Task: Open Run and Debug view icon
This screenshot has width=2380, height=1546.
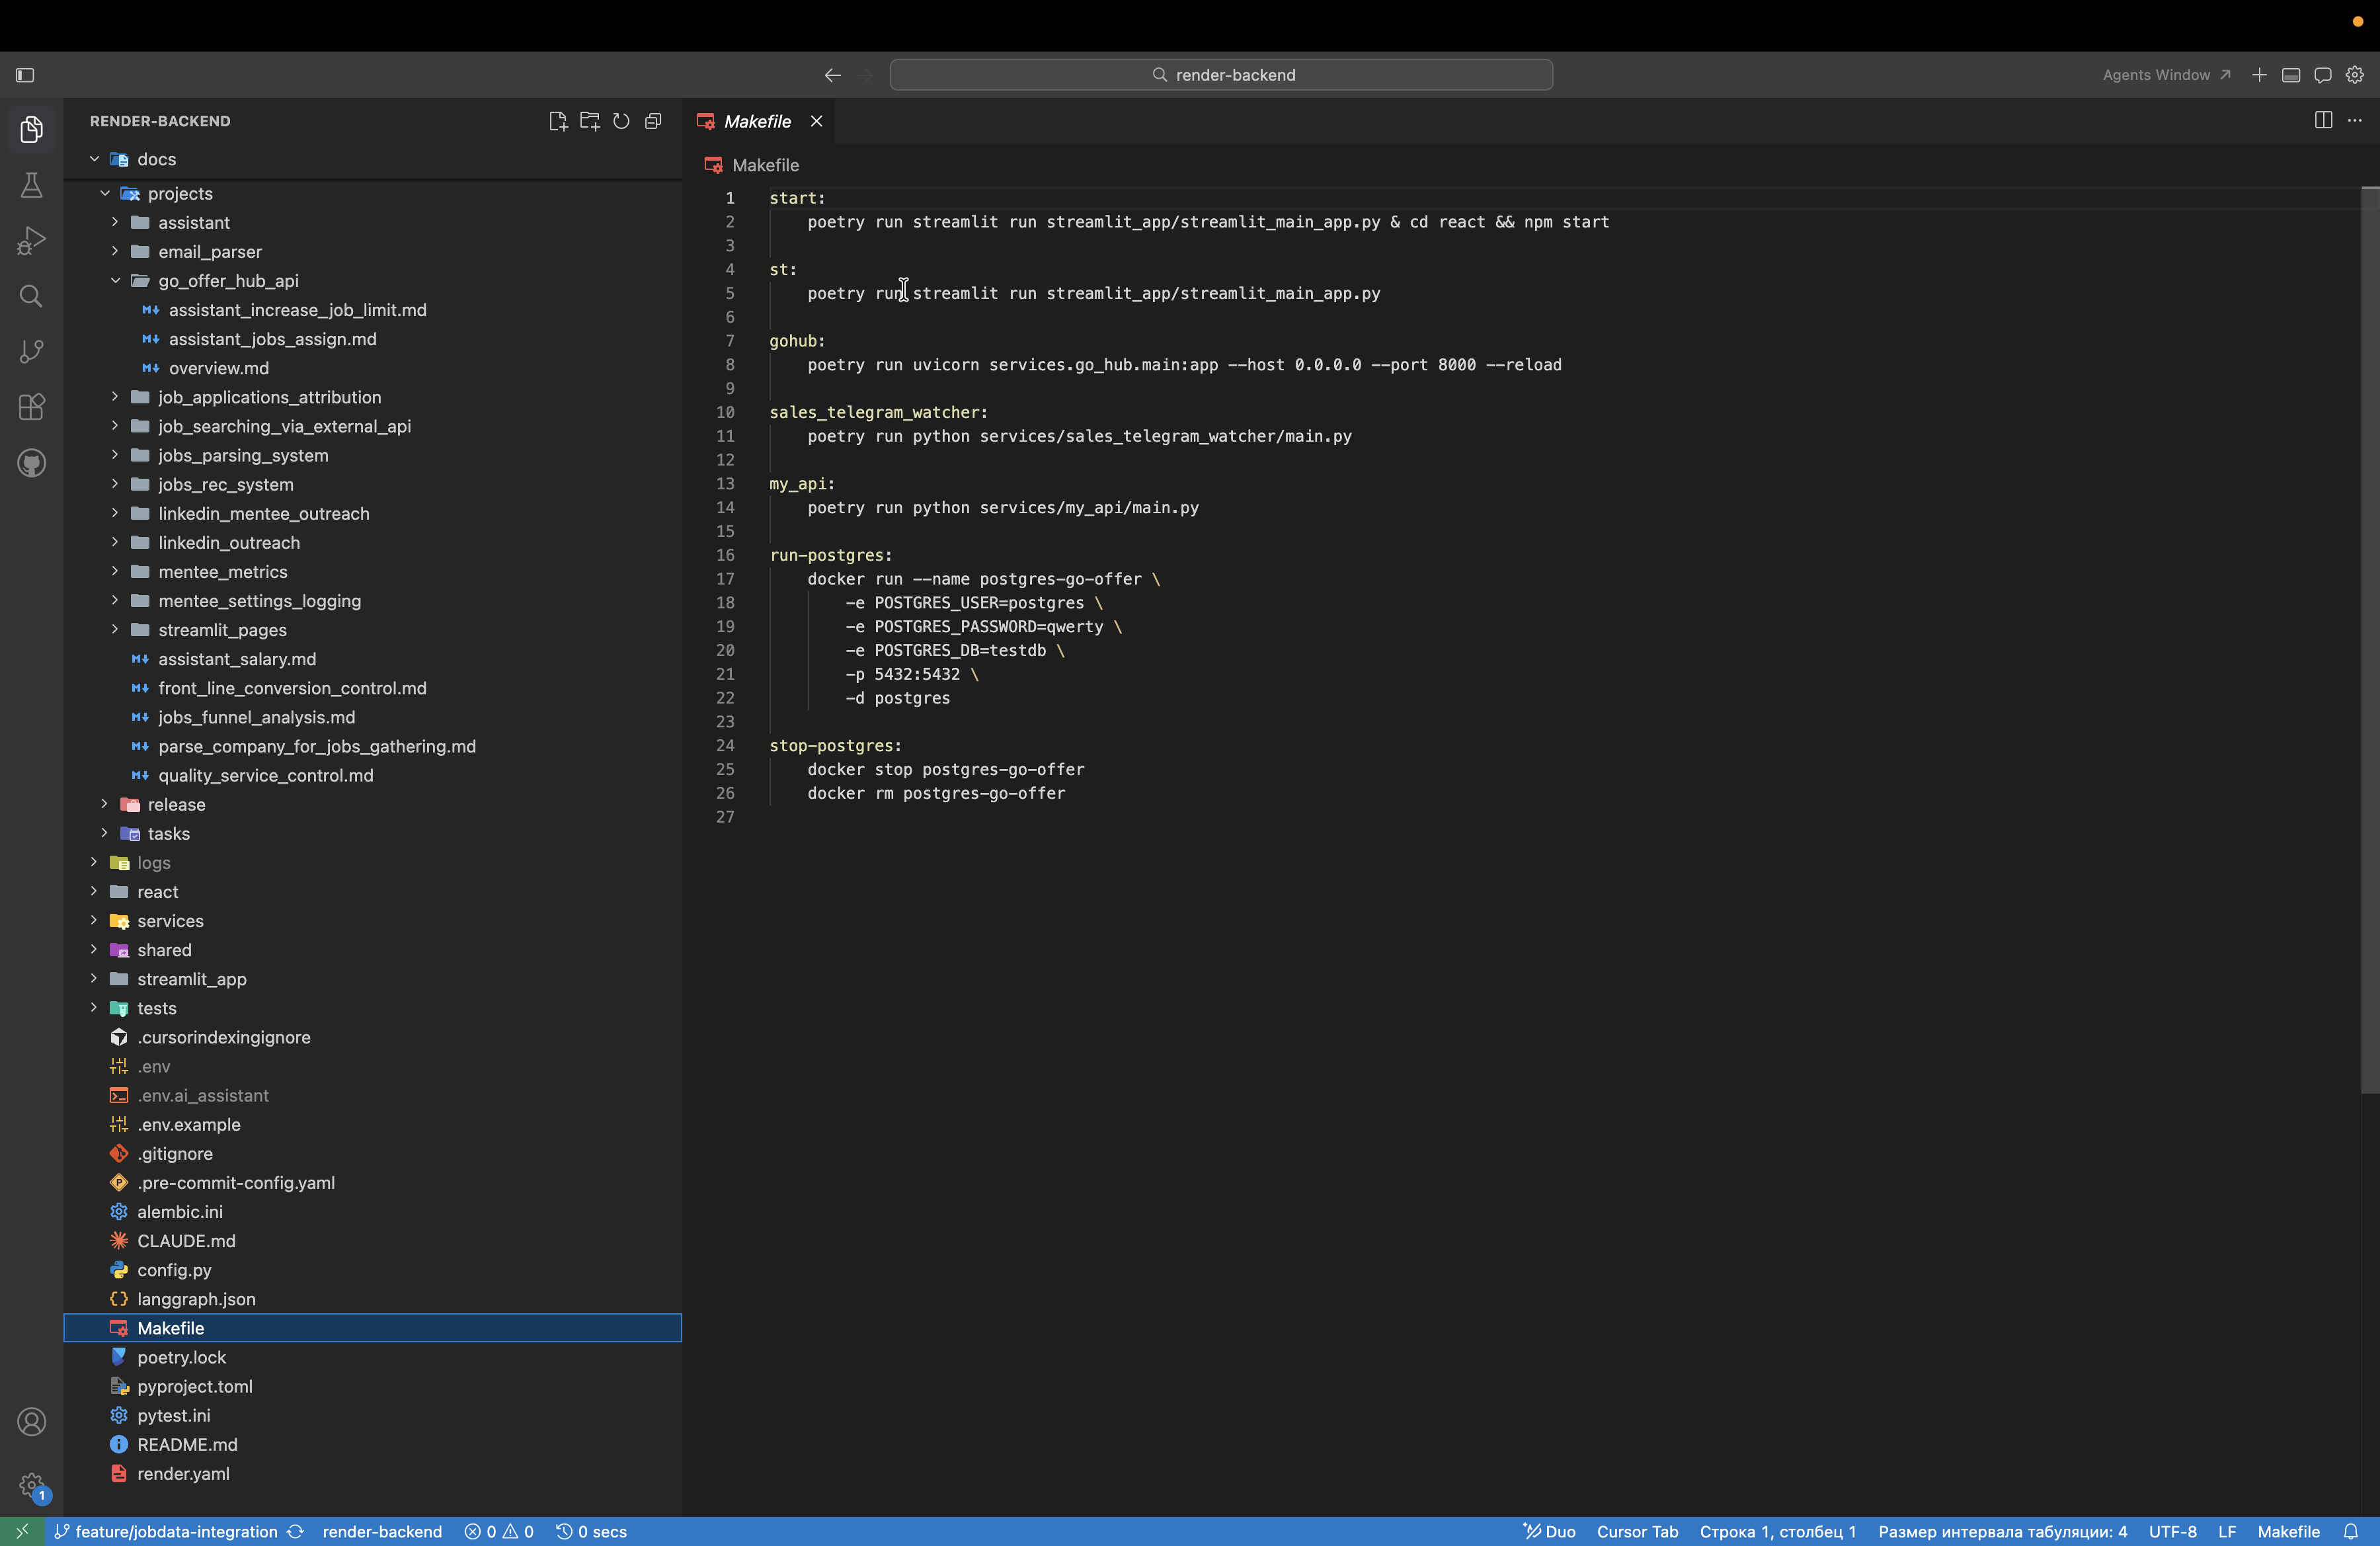Action: [x=31, y=241]
